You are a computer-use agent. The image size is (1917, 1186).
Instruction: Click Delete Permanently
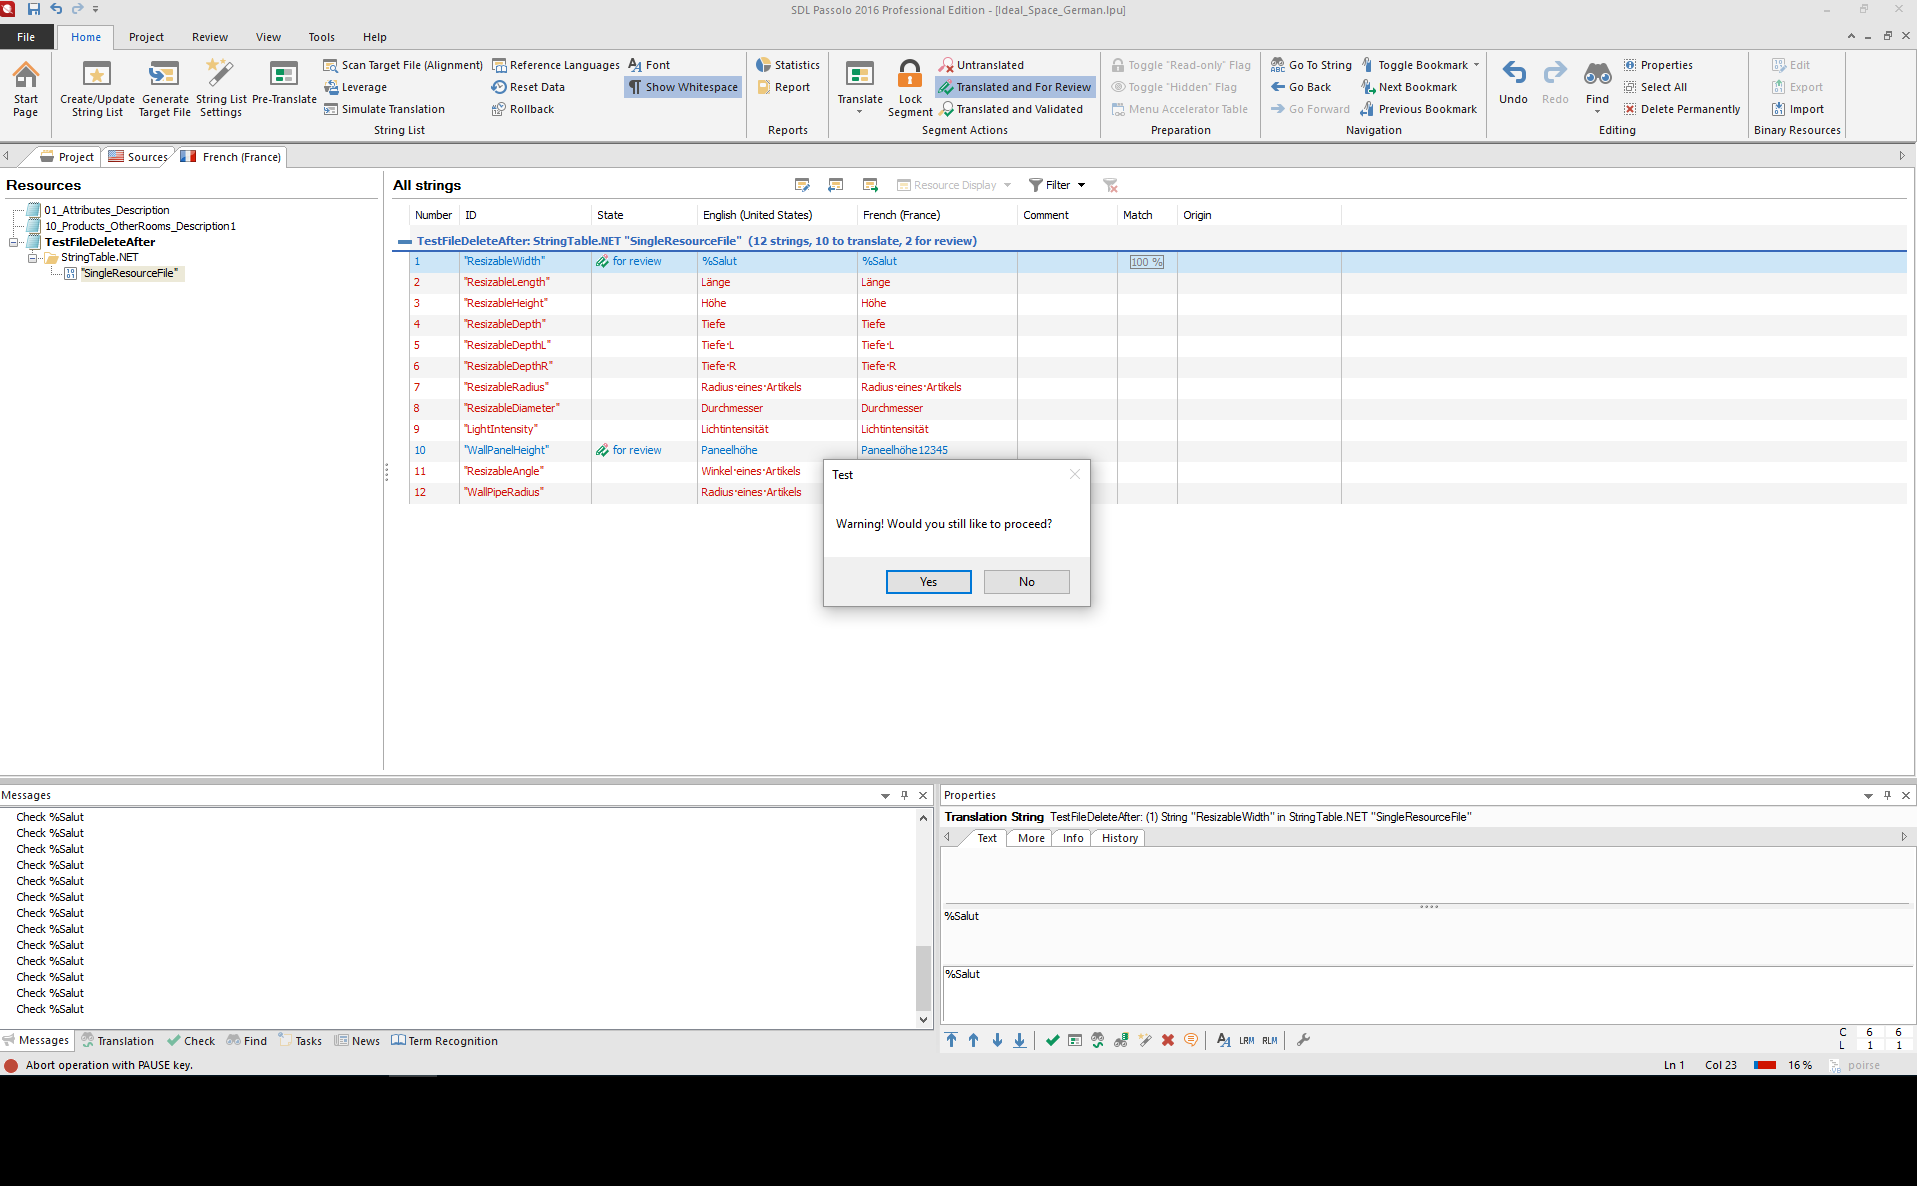(x=1682, y=109)
